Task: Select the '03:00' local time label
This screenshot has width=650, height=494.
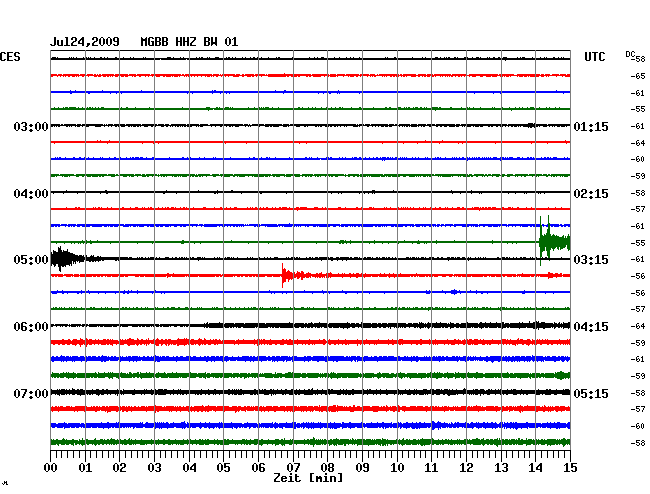Action: 31,126
